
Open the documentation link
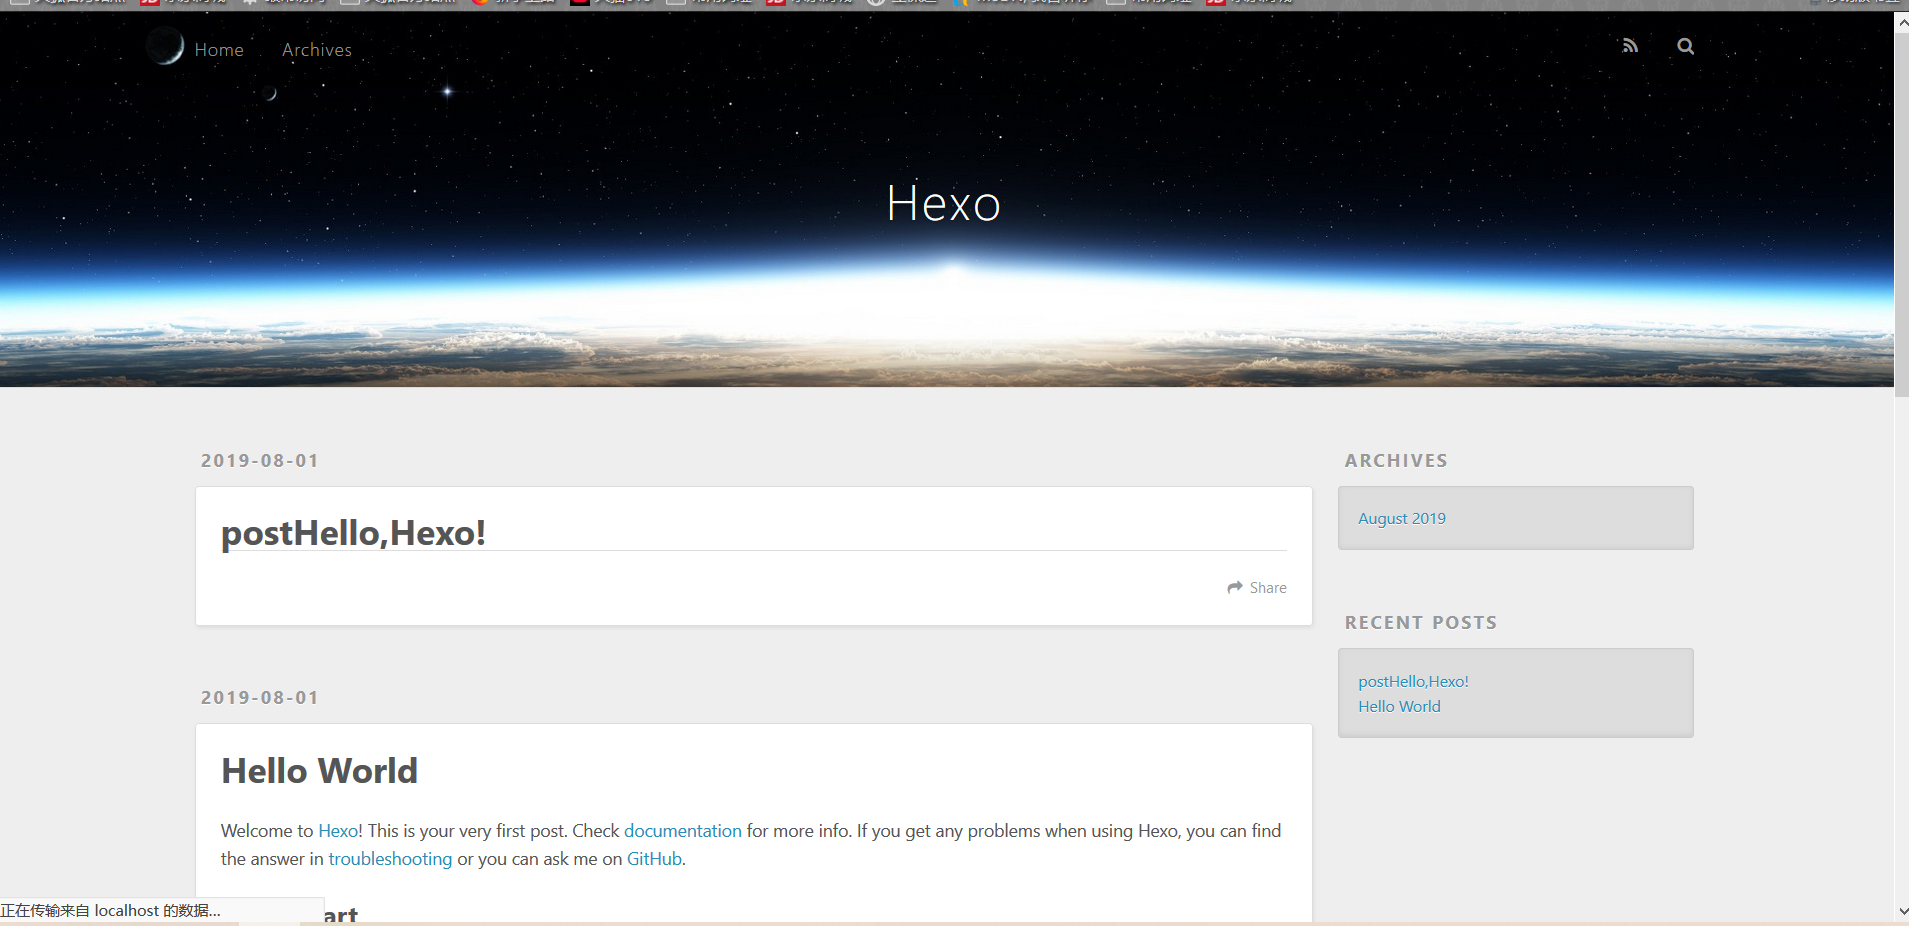coord(683,831)
